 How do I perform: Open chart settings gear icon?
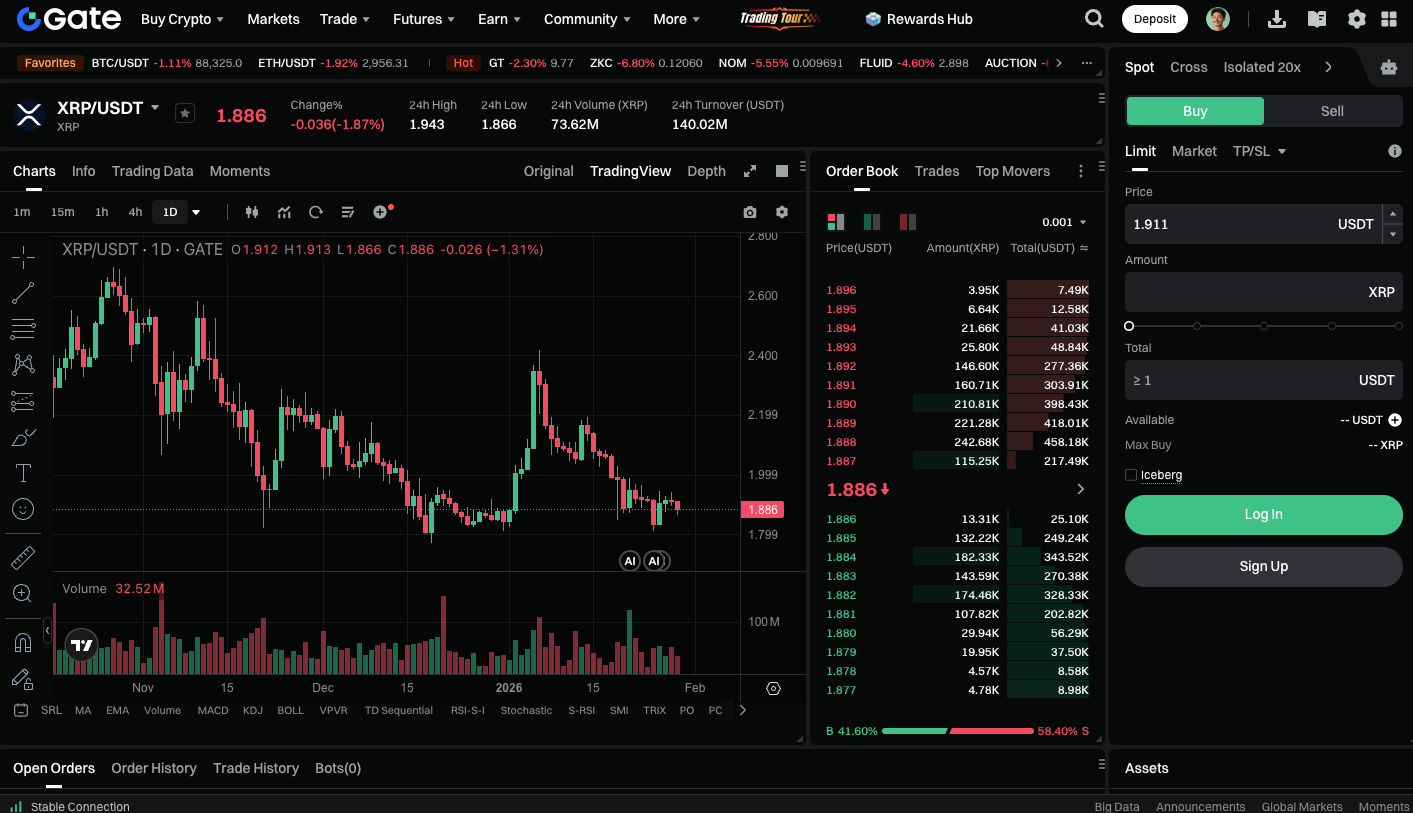click(x=782, y=212)
